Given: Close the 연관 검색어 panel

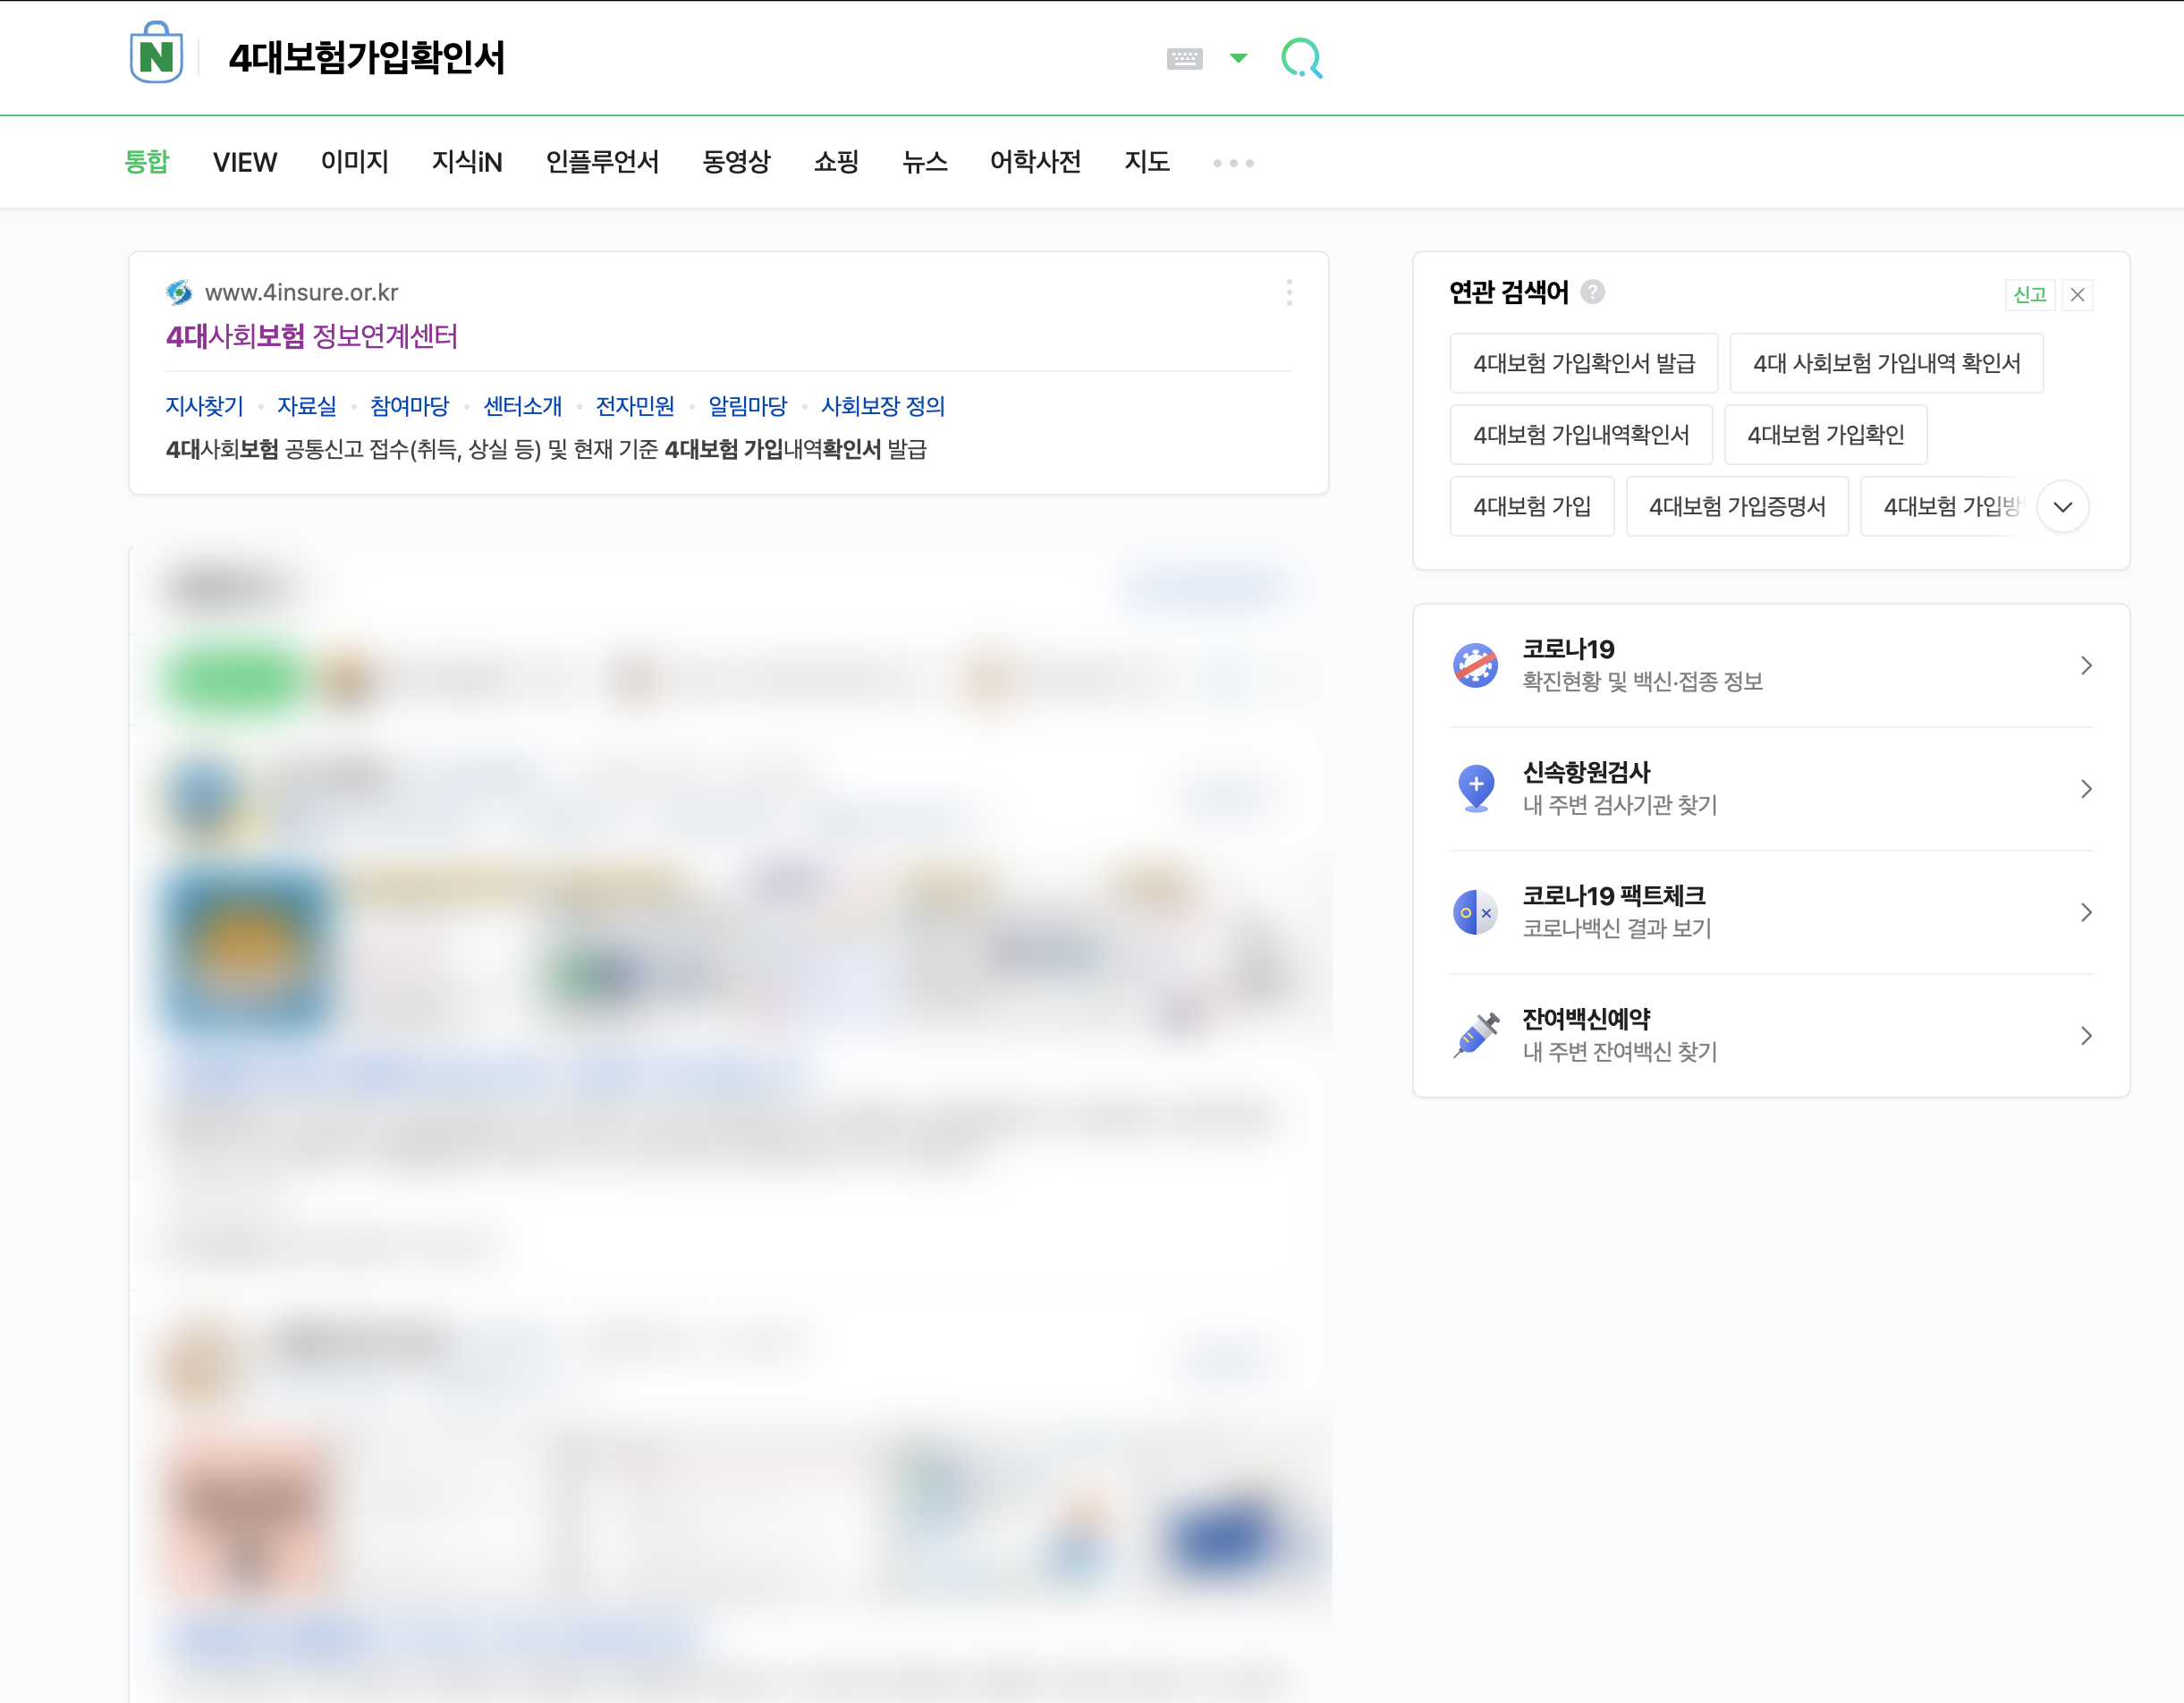Looking at the screenshot, I should (2078, 294).
